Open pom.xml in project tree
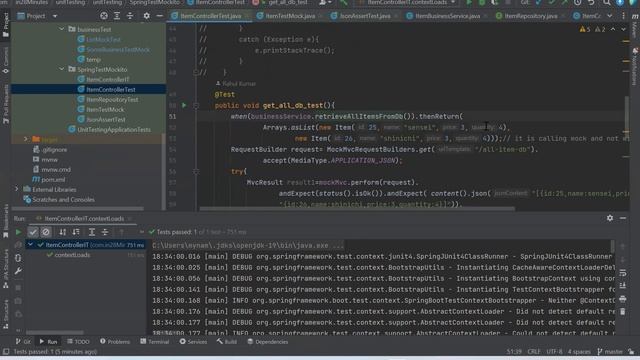Image resolution: width=640 pixels, height=360 pixels. click(53, 180)
